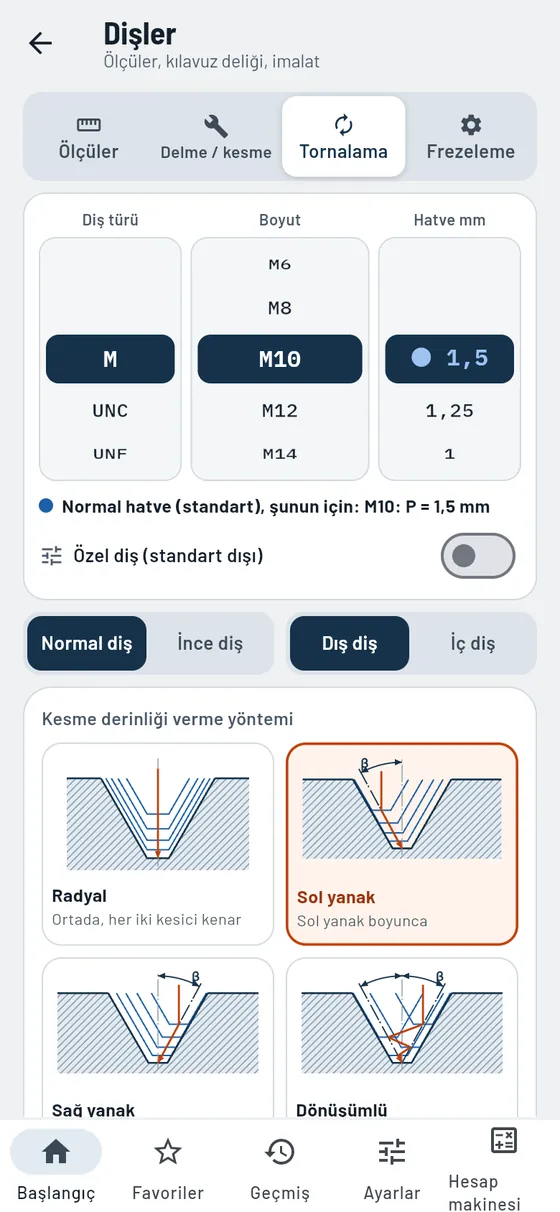The width and height of the screenshot is (560, 1212).
Task: Select 1,25 pitch in Hatve picker
Action: pos(449,411)
